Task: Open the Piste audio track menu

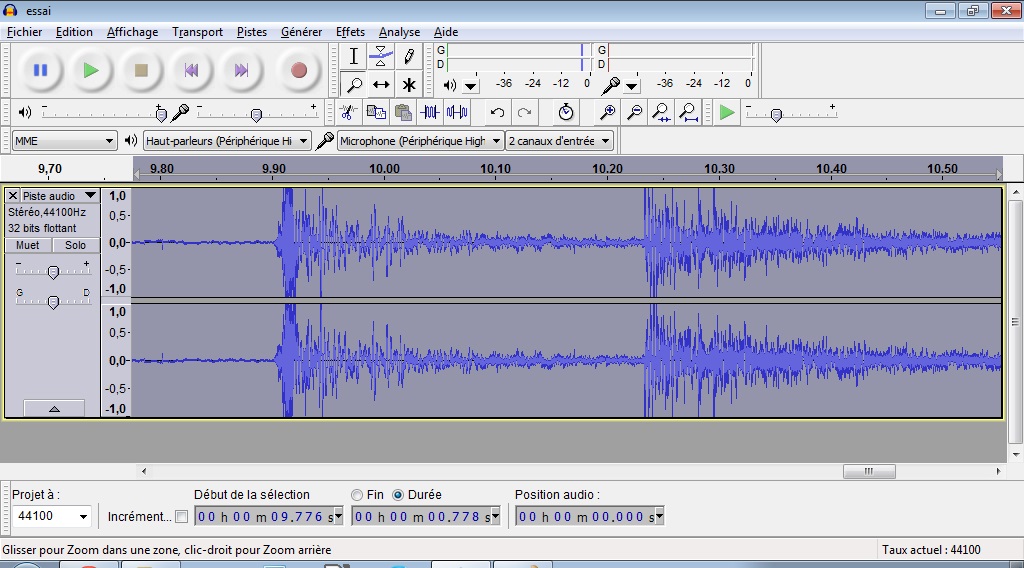Action: 59,195
